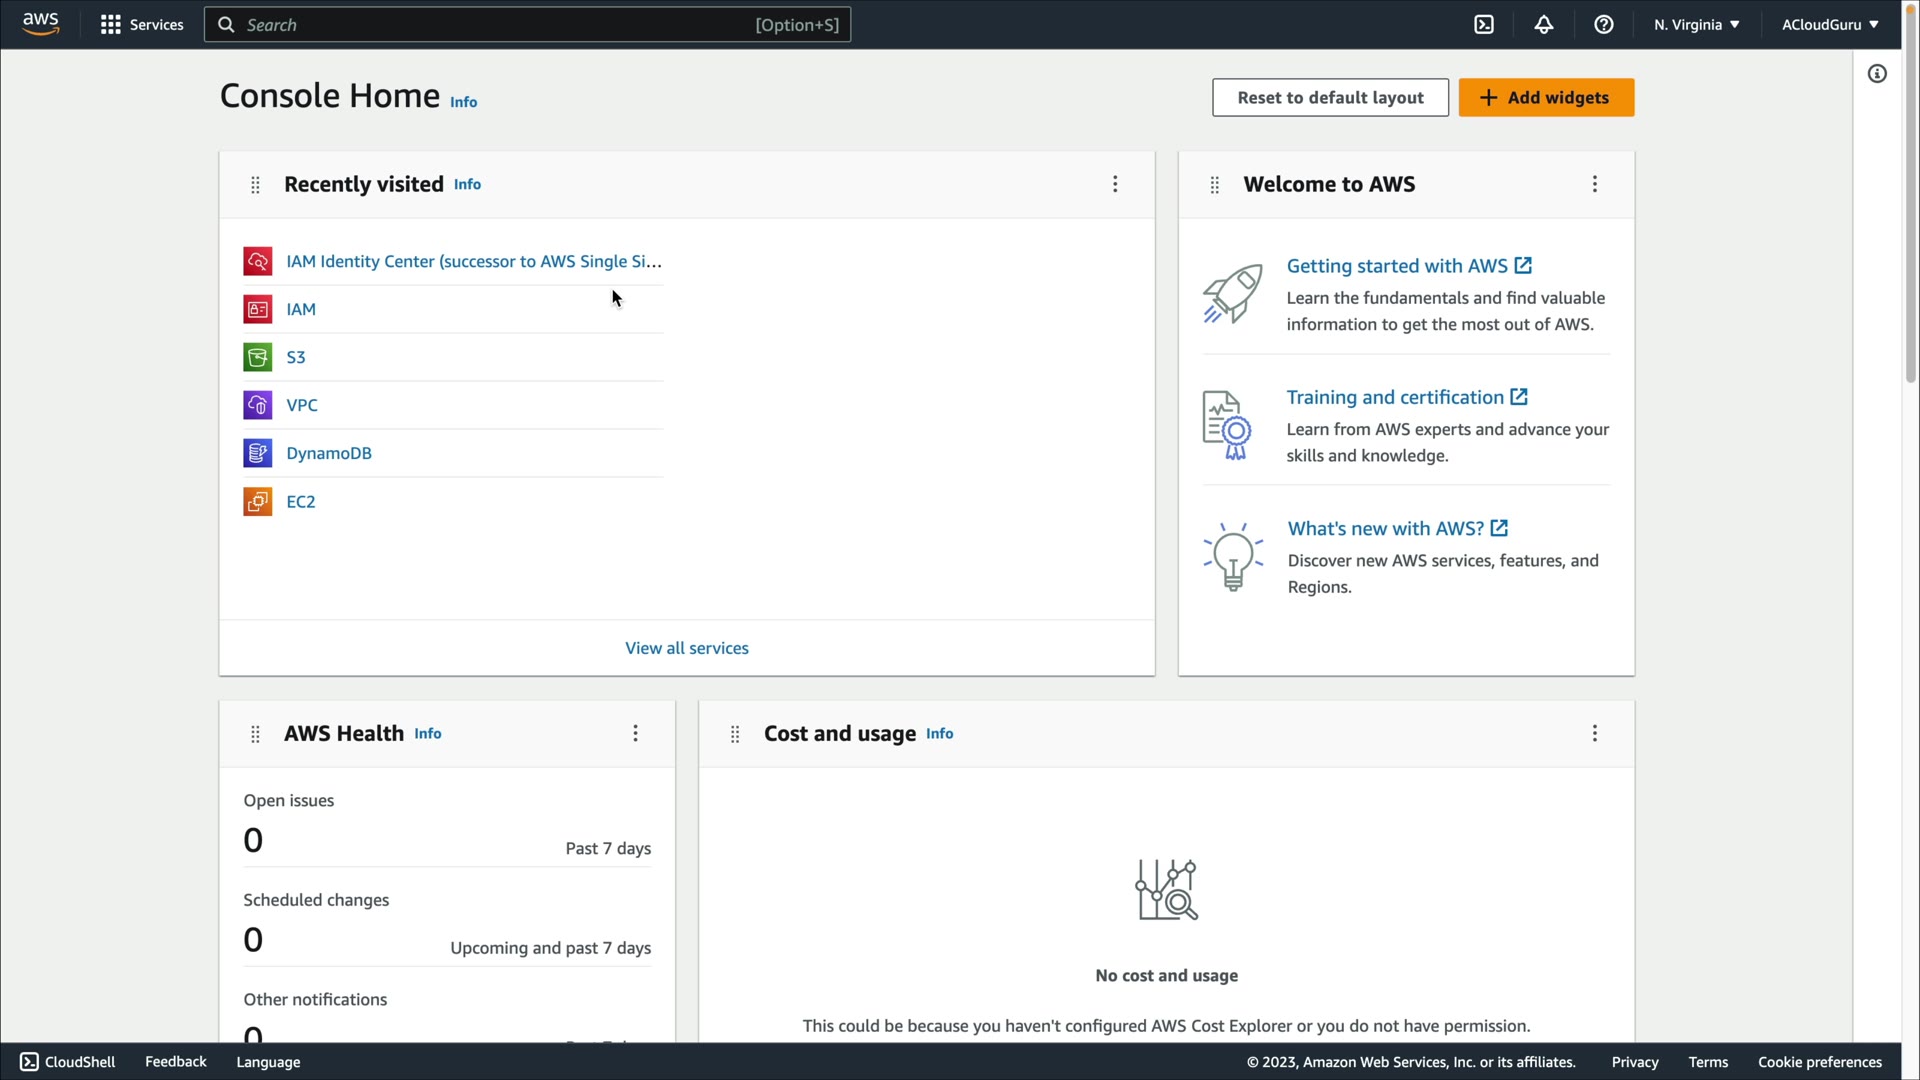Open the Services menu
This screenshot has height=1080, width=1920.
[x=142, y=25]
